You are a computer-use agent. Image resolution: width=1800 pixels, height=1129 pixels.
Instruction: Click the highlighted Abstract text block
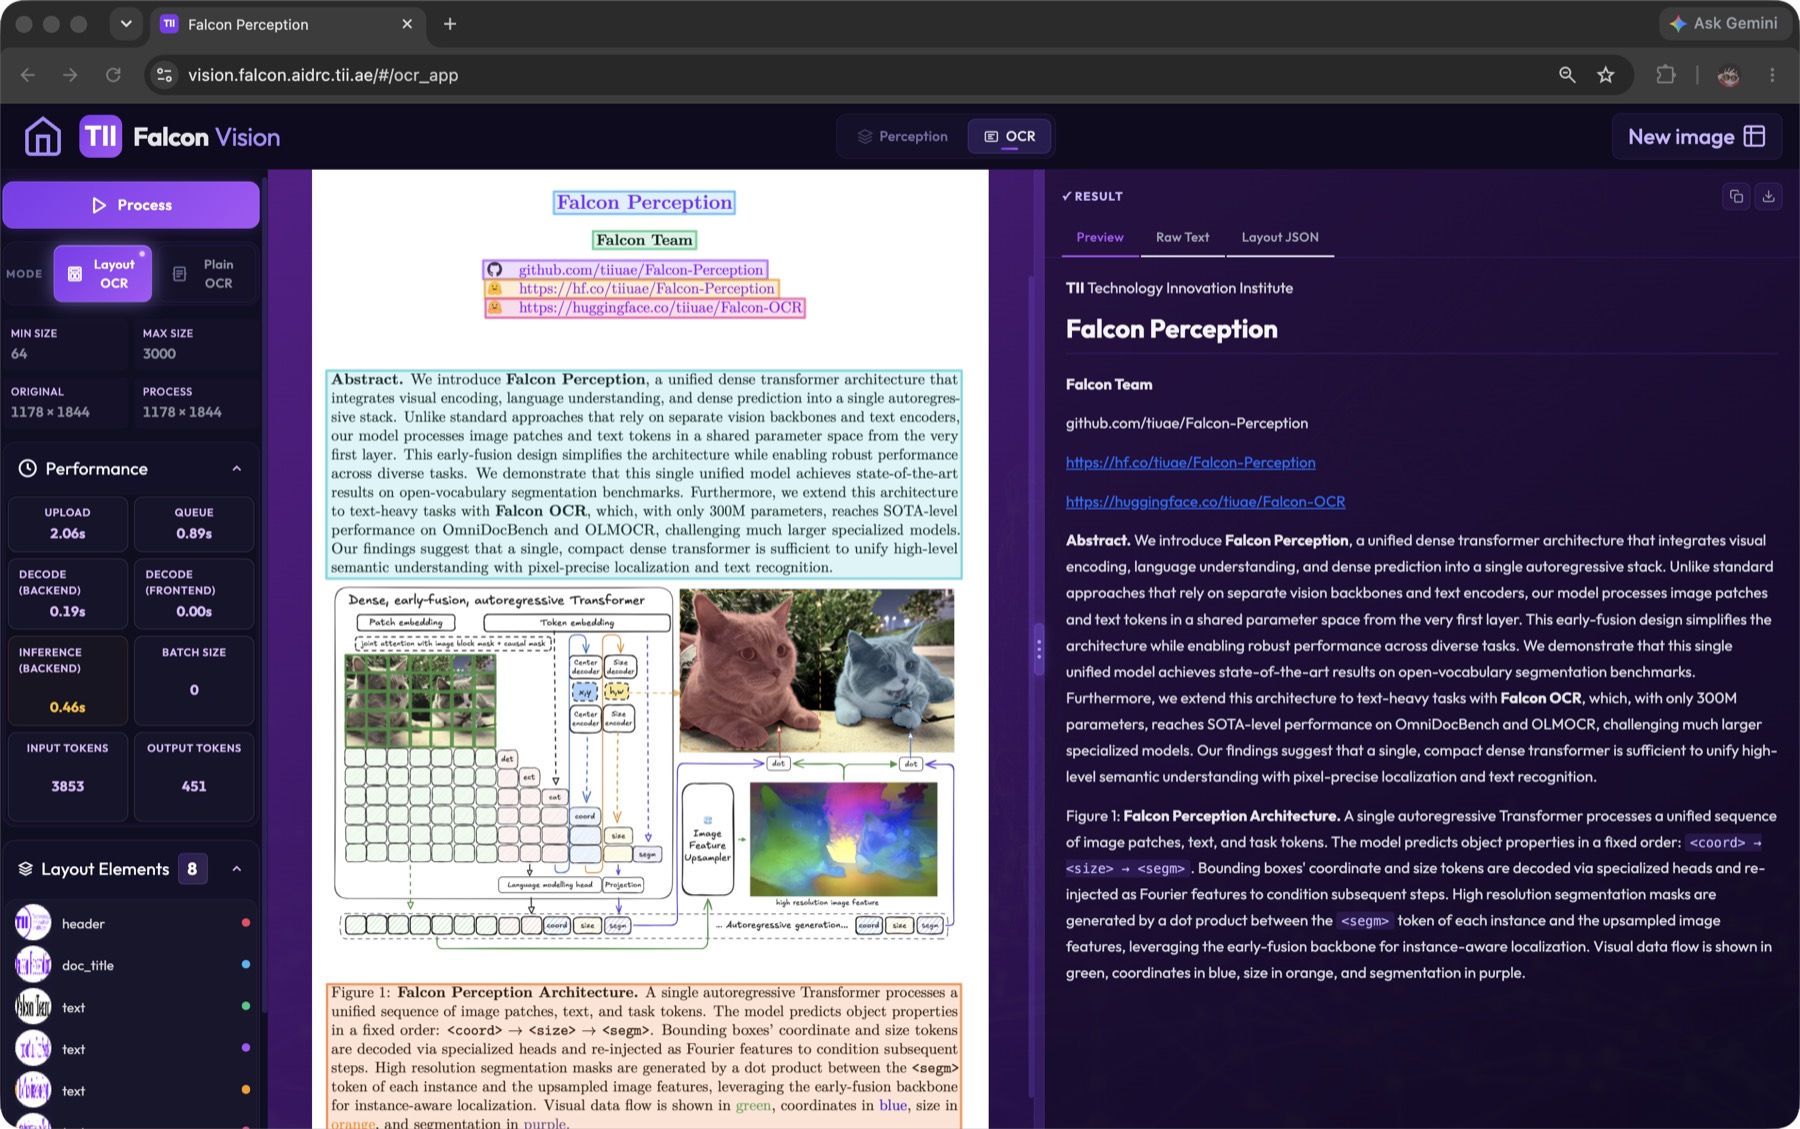[x=644, y=474]
